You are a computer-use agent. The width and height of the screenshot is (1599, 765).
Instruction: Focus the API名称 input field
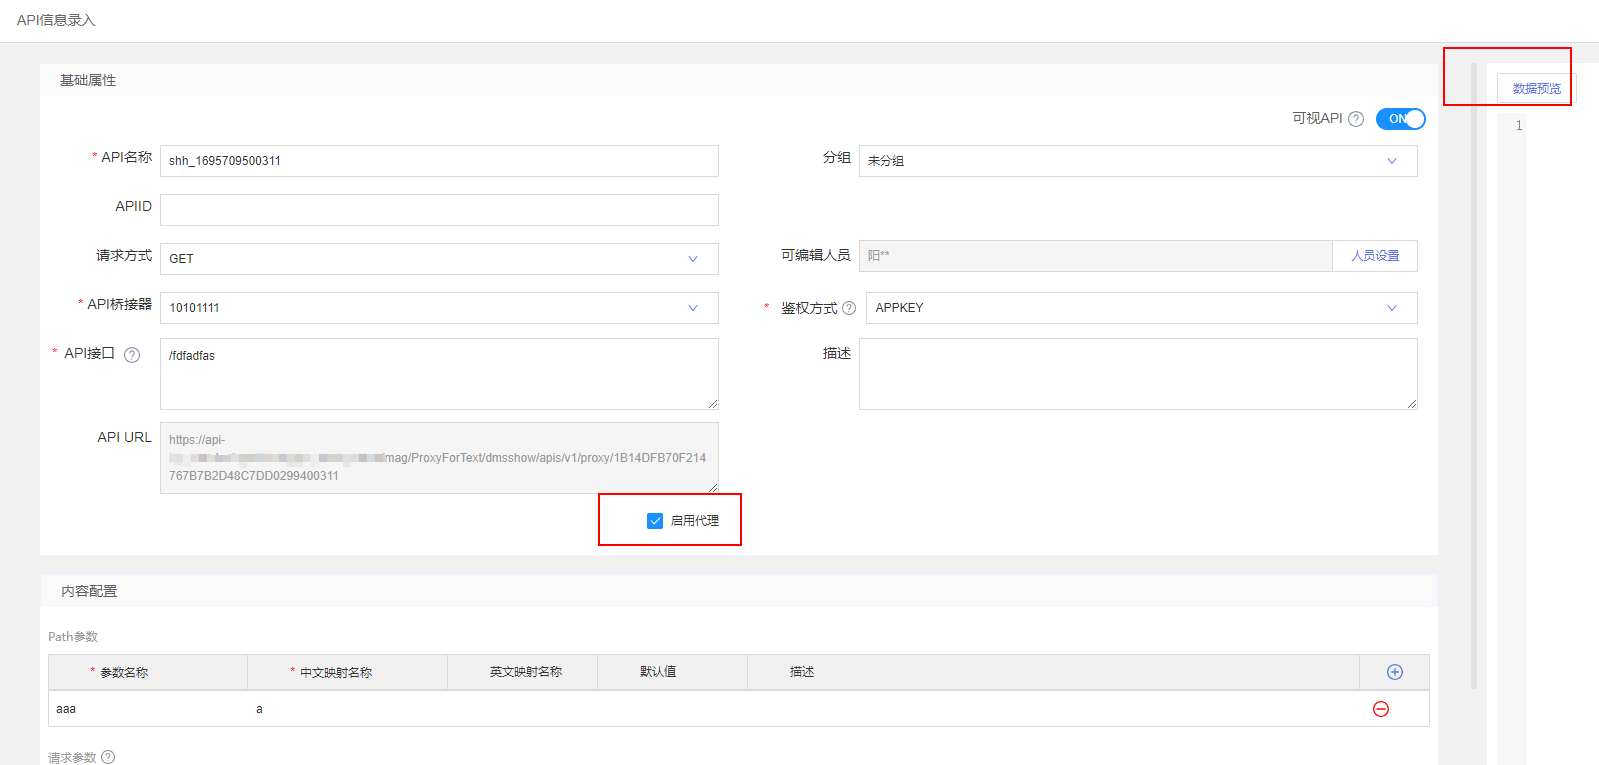[x=439, y=161]
